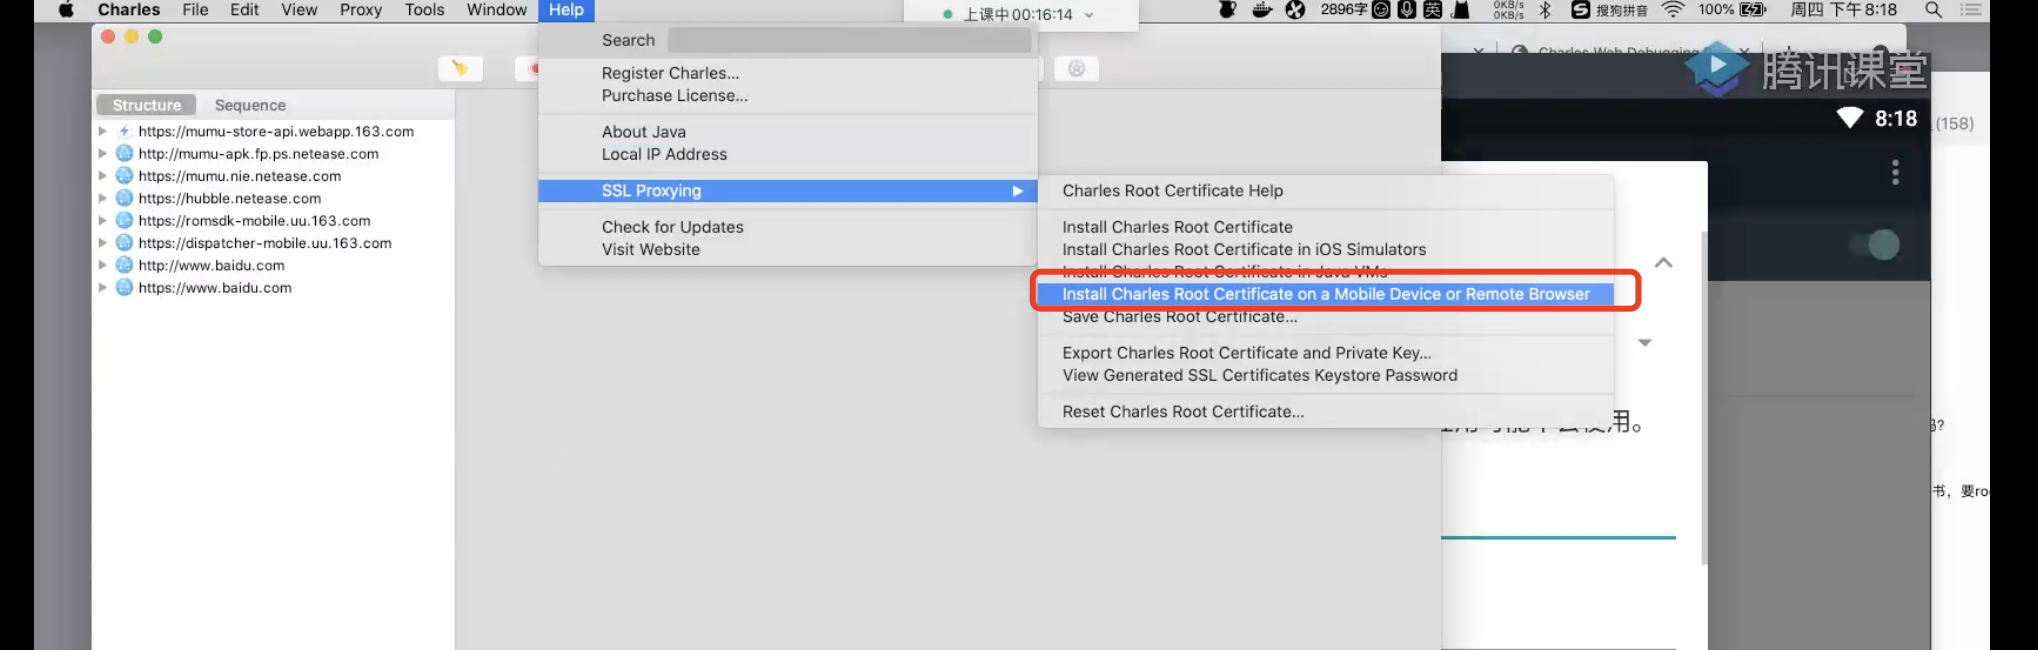
Task: Click the Bluetooth menu bar icon
Action: [1545, 10]
